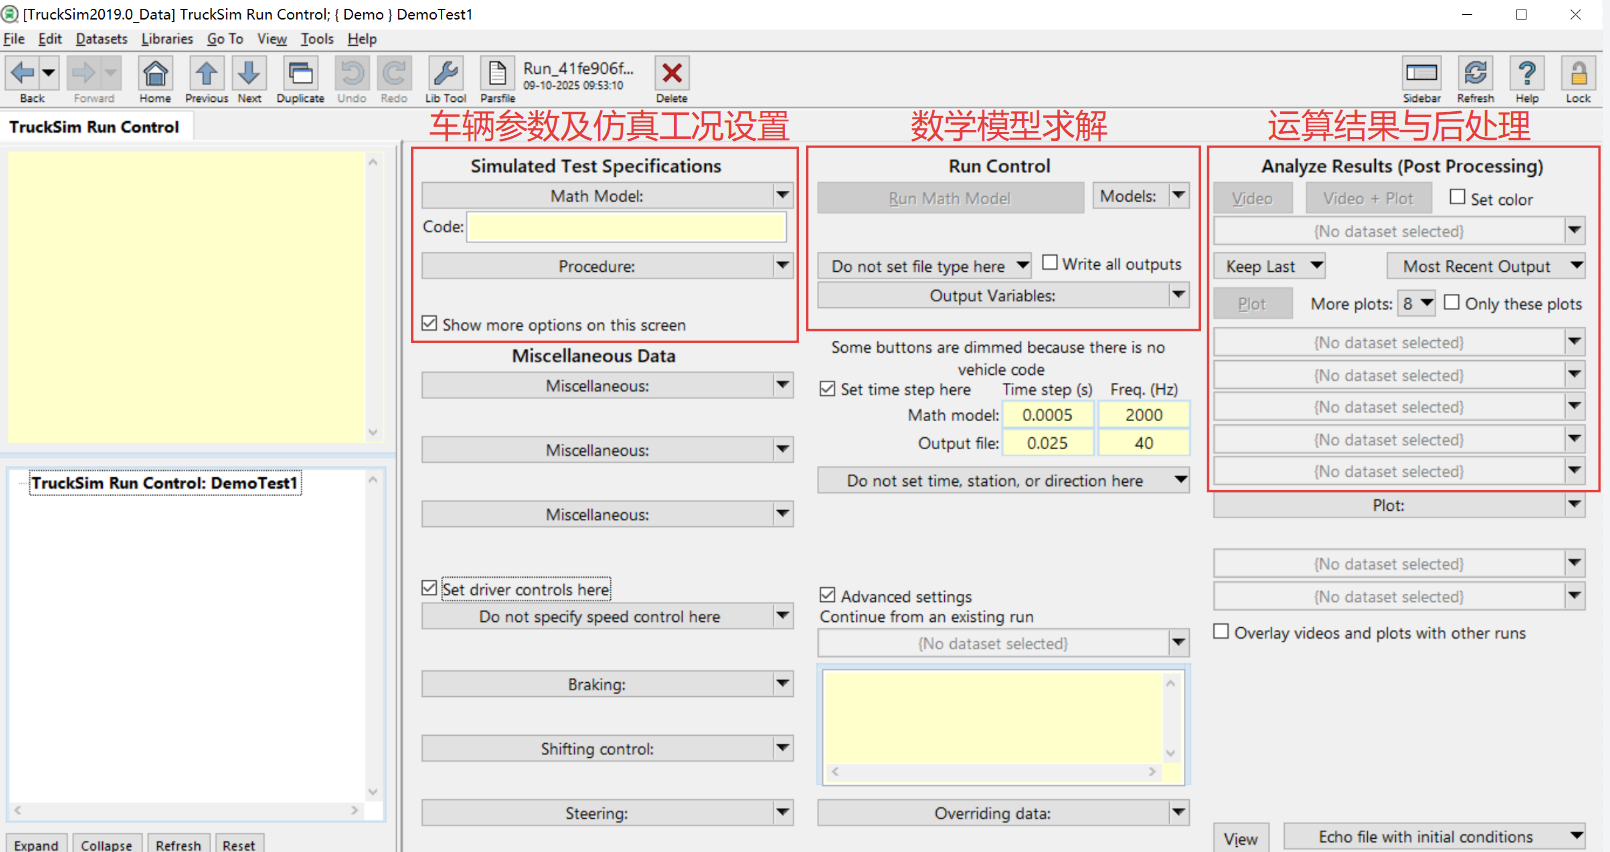The width and height of the screenshot is (1610, 852).
Task: Delete the dataset with red X
Action: [672, 73]
